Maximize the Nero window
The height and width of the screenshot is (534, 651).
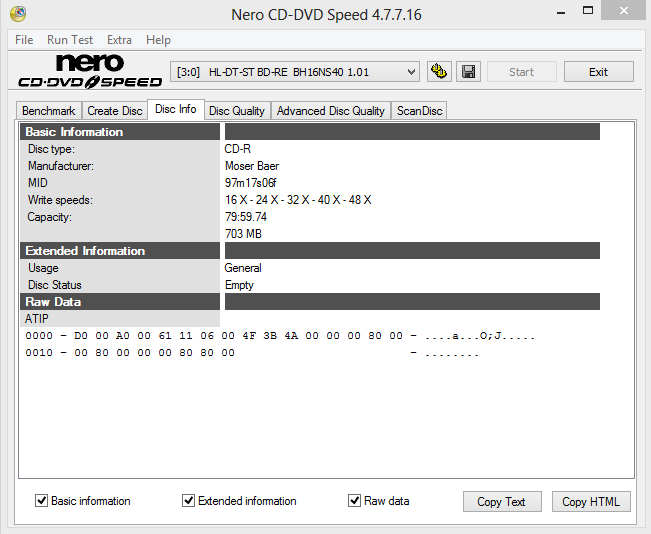(588, 10)
